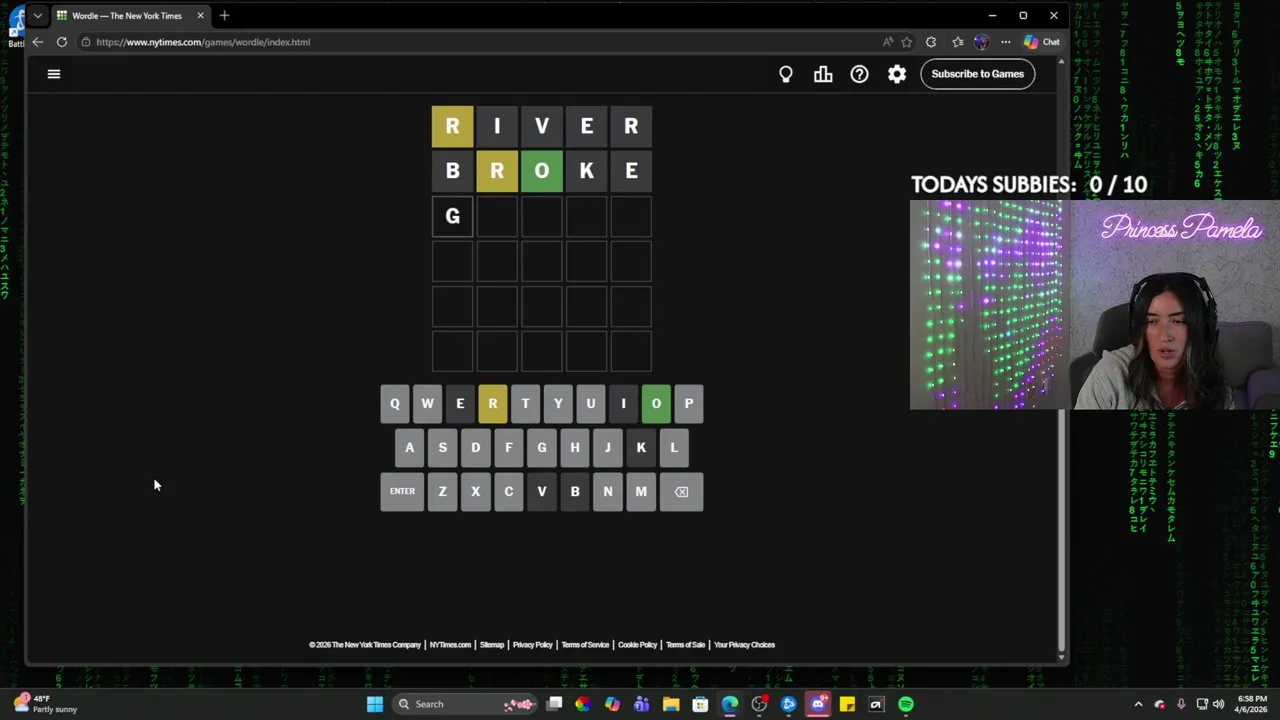Tap the U key on Wordle keyboard

coord(590,404)
